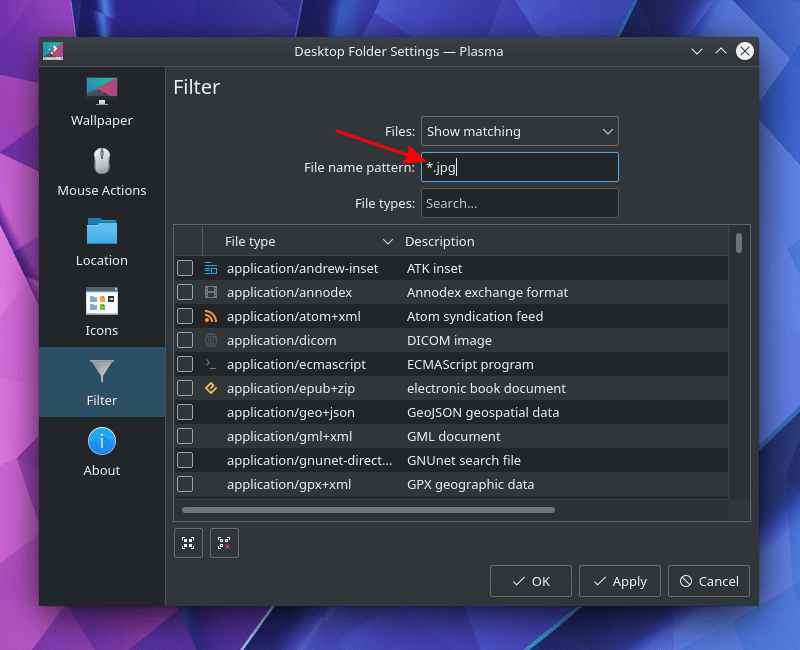This screenshot has width=800, height=650.
Task: Enable the application/dicom checkbox
Action: [x=186, y=340]
